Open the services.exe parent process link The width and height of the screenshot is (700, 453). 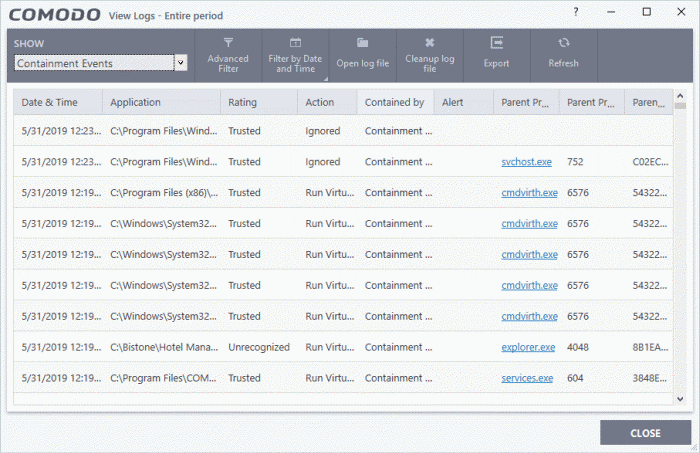[x=527, y=378]
